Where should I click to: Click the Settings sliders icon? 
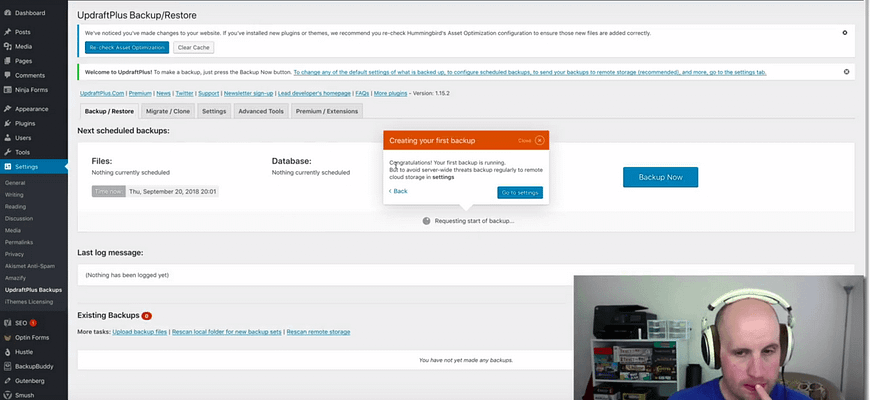click(x=7, y=166)
